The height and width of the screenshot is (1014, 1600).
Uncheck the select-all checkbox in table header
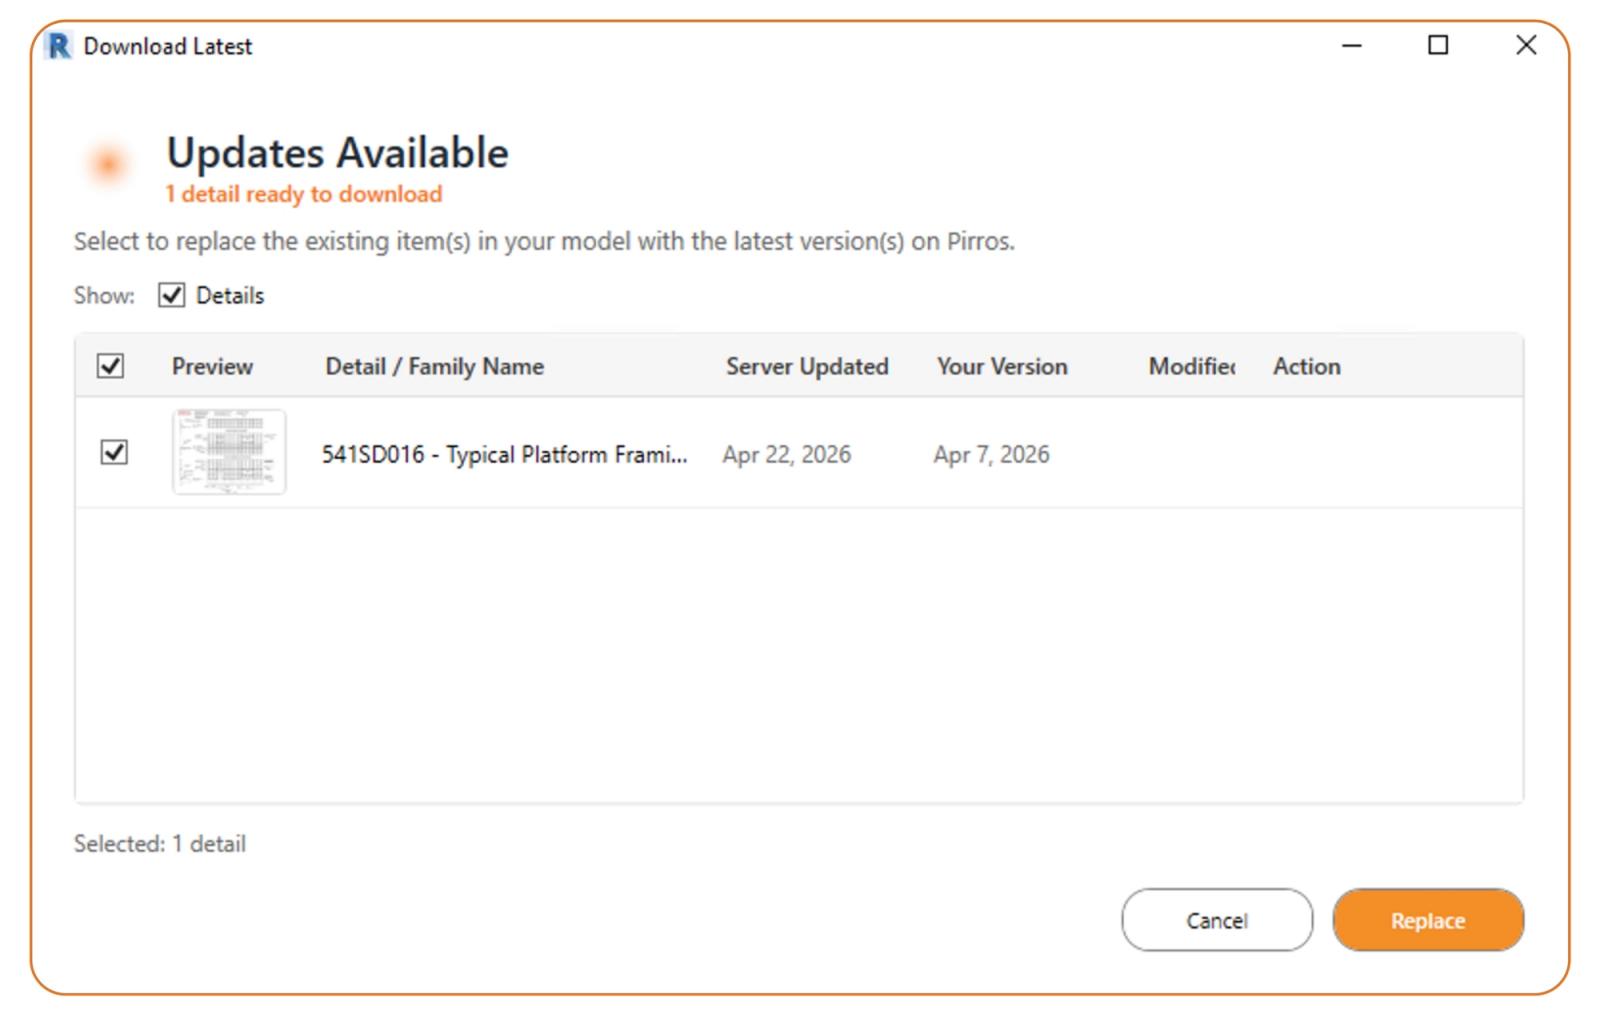111,366
